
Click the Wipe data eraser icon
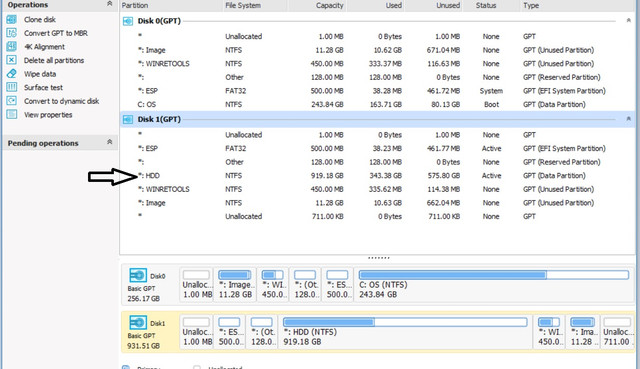11,73
